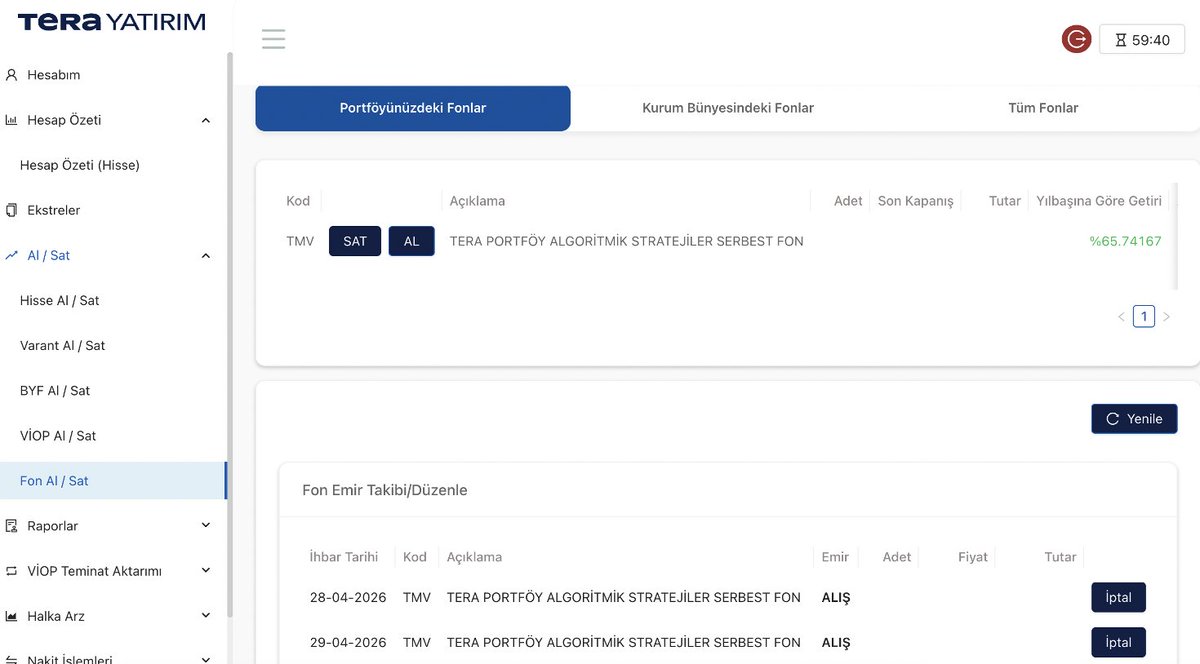1200x664 pixels.
Task: Cancel the 28-04-2026 order with İptal
Action: pos(1118,597)
